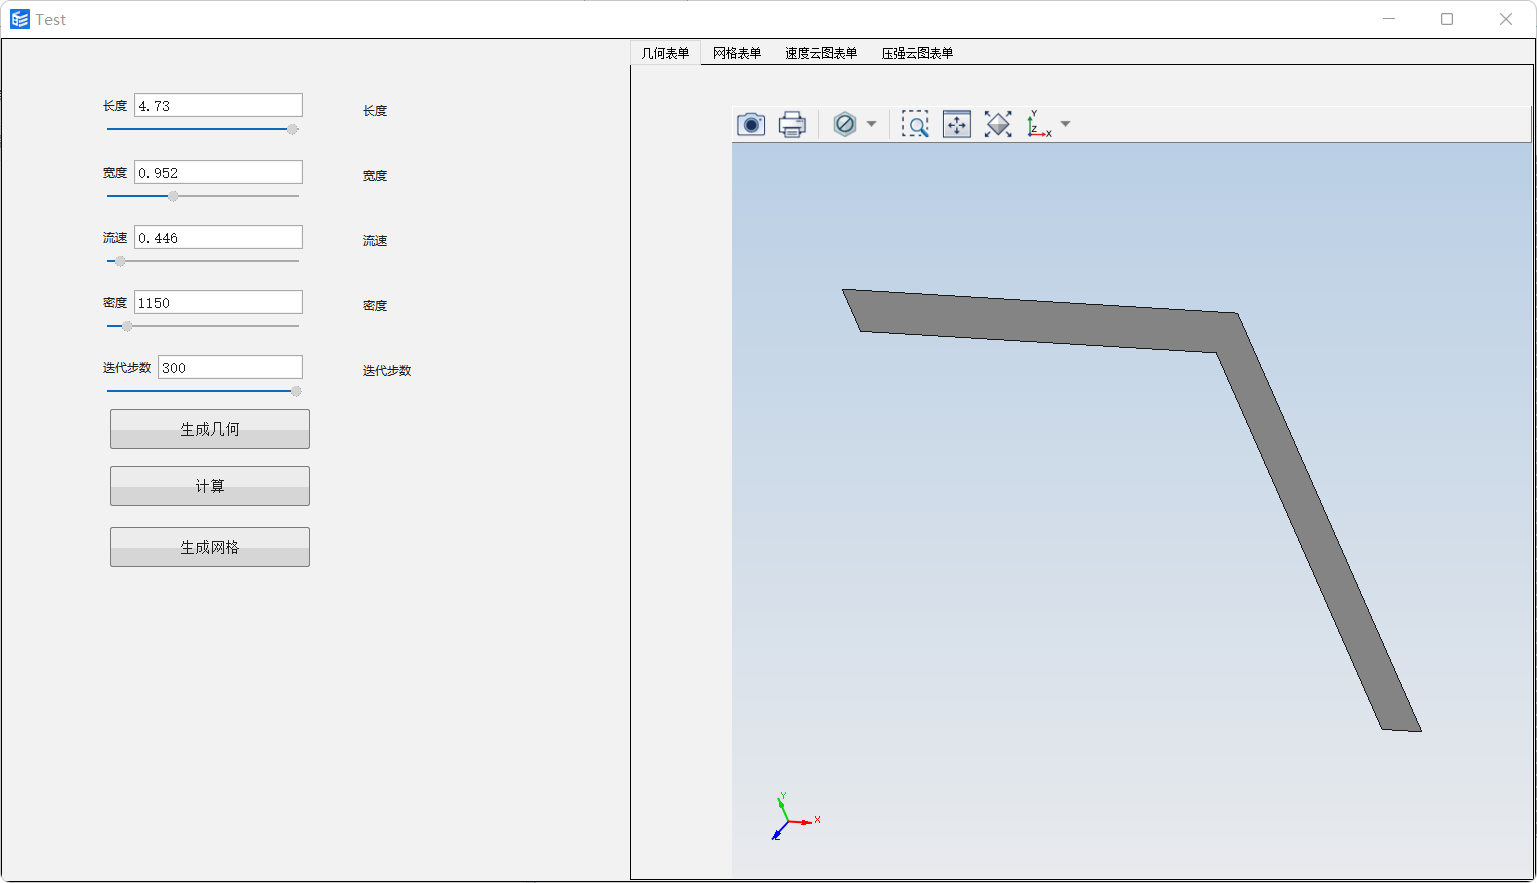The width and height of the screenshot is (1537, 883).
Task: Focus the 迭代步数 input field showing 300
Action: 230,367
